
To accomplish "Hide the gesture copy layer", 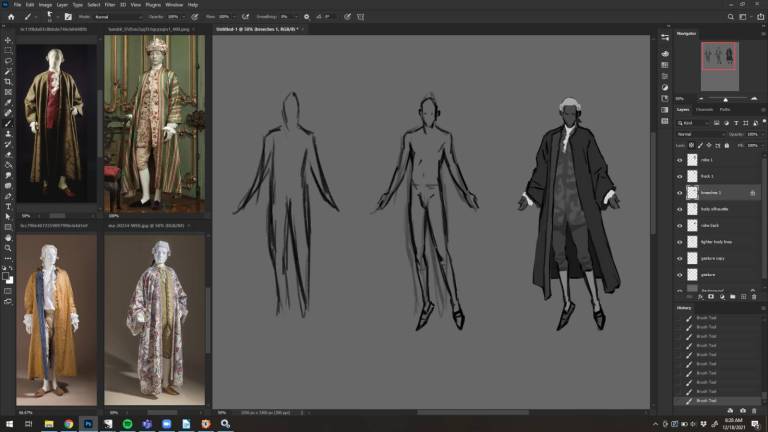I will 680,257.
